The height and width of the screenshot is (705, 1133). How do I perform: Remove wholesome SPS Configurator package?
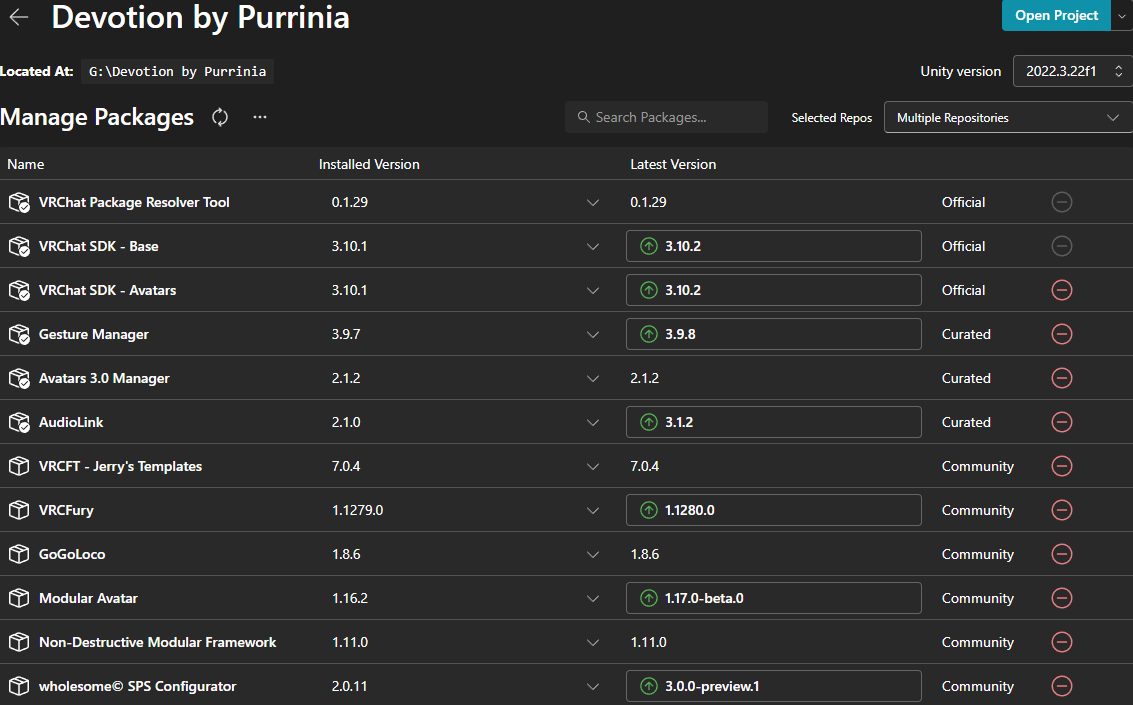pyautogui.click(x=1061, y=686)
